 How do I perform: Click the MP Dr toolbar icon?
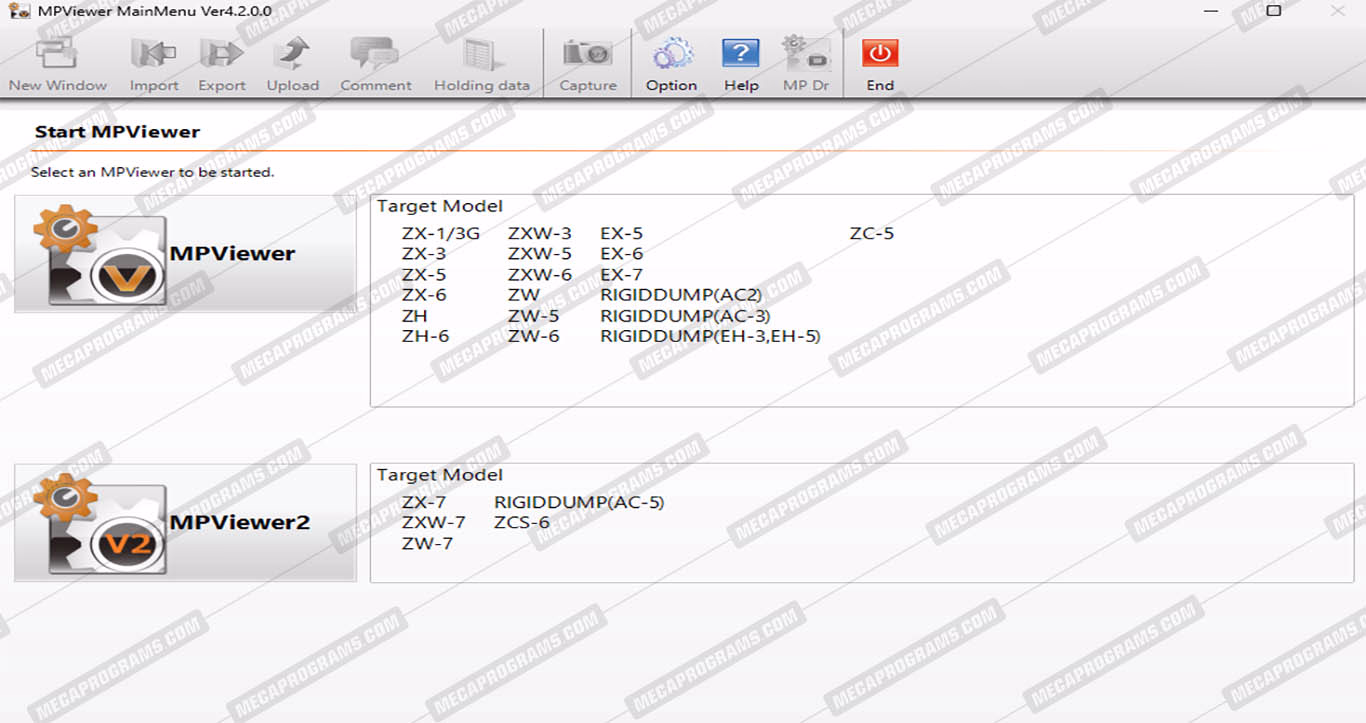[806, 64]
